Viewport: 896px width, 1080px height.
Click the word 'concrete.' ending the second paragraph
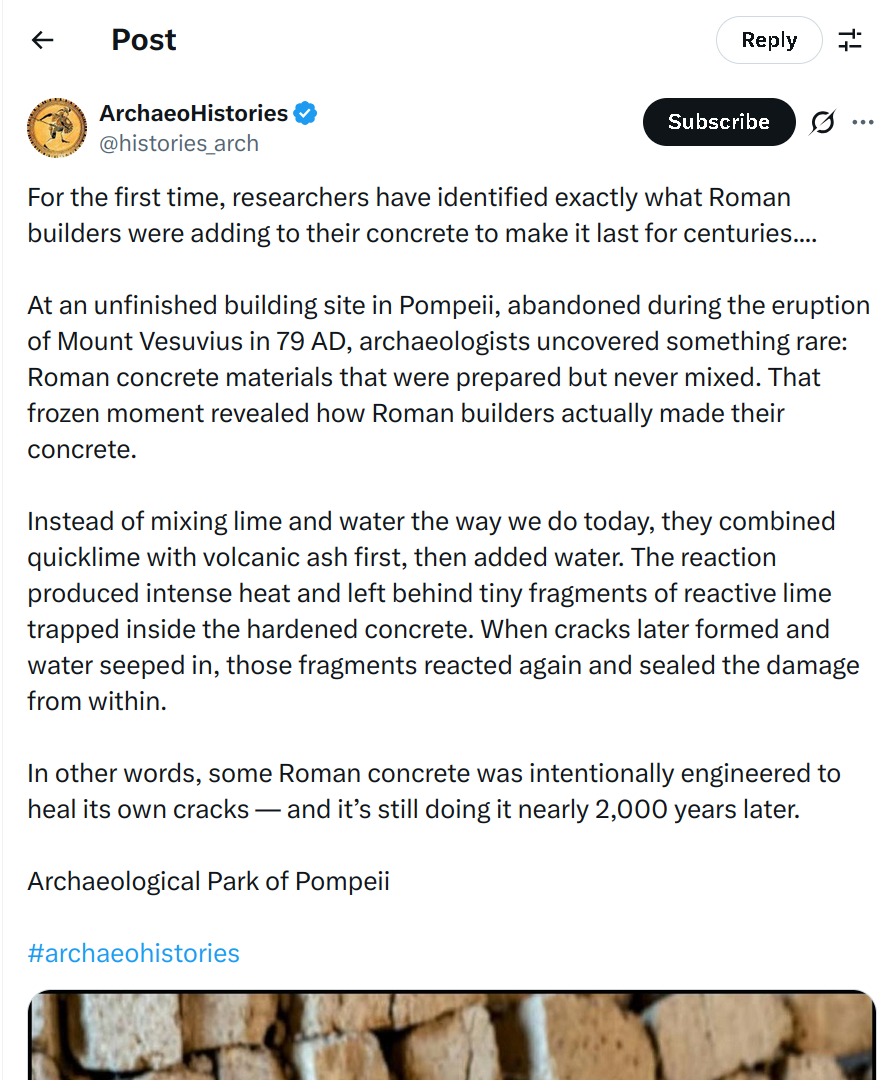coord(82,450)
